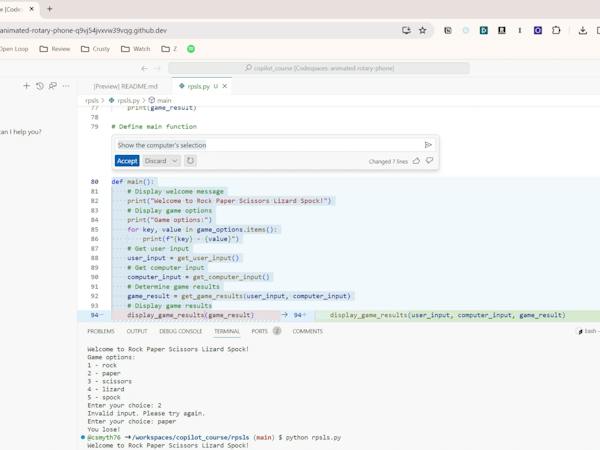Image resolution: width=600 pixels, height=450 pixels.
Task: Click the computer_input assignment on line 90
Action: pos(198,277)
